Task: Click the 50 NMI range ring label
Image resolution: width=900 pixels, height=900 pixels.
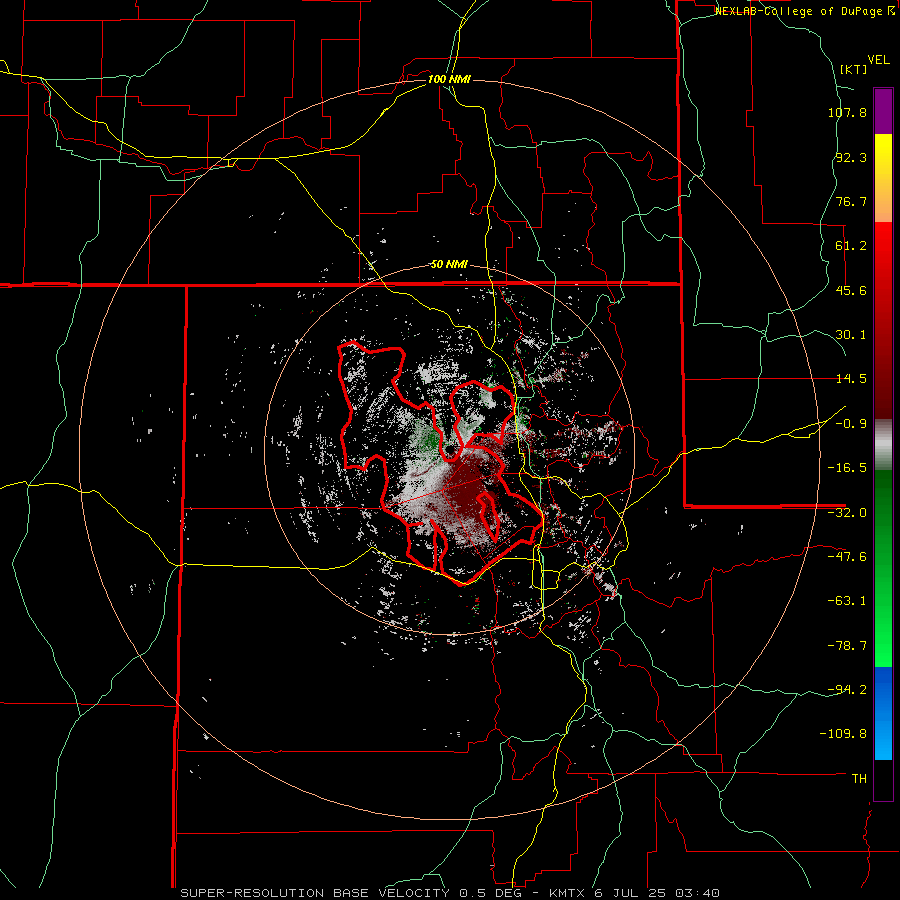Action: pos(449,264)
